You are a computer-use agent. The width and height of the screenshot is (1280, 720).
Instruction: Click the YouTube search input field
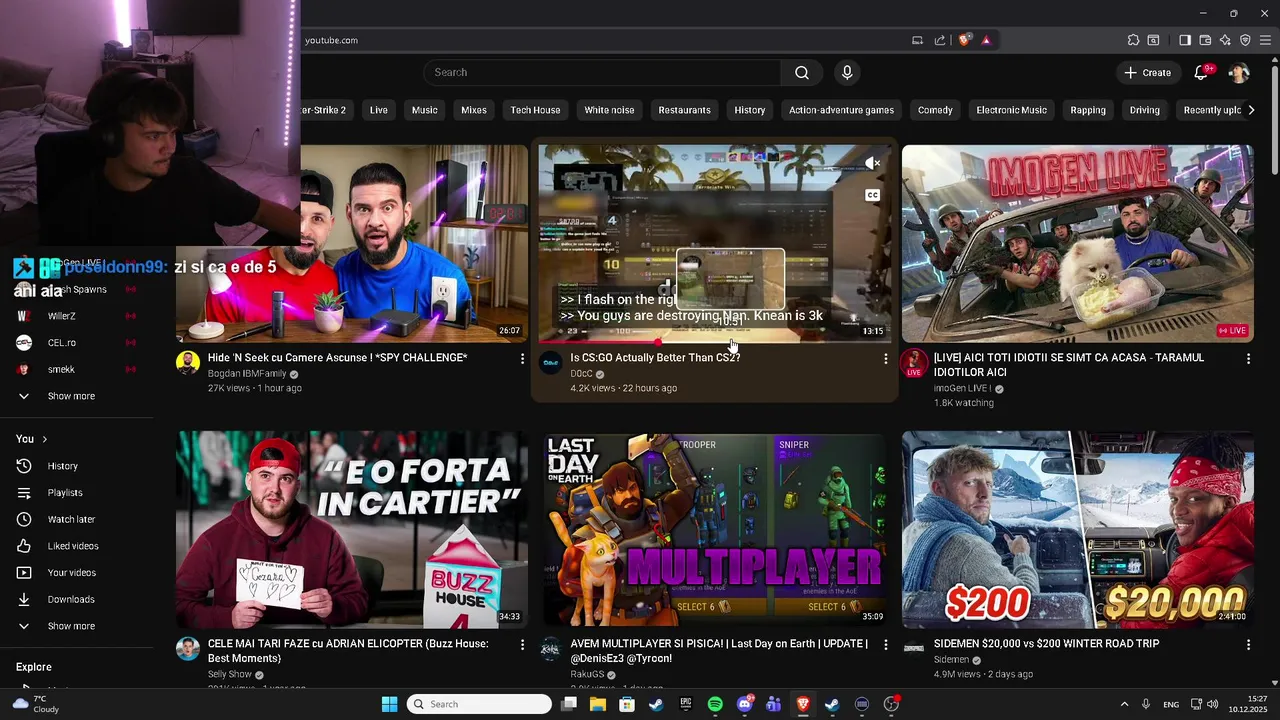coord(602,72)
